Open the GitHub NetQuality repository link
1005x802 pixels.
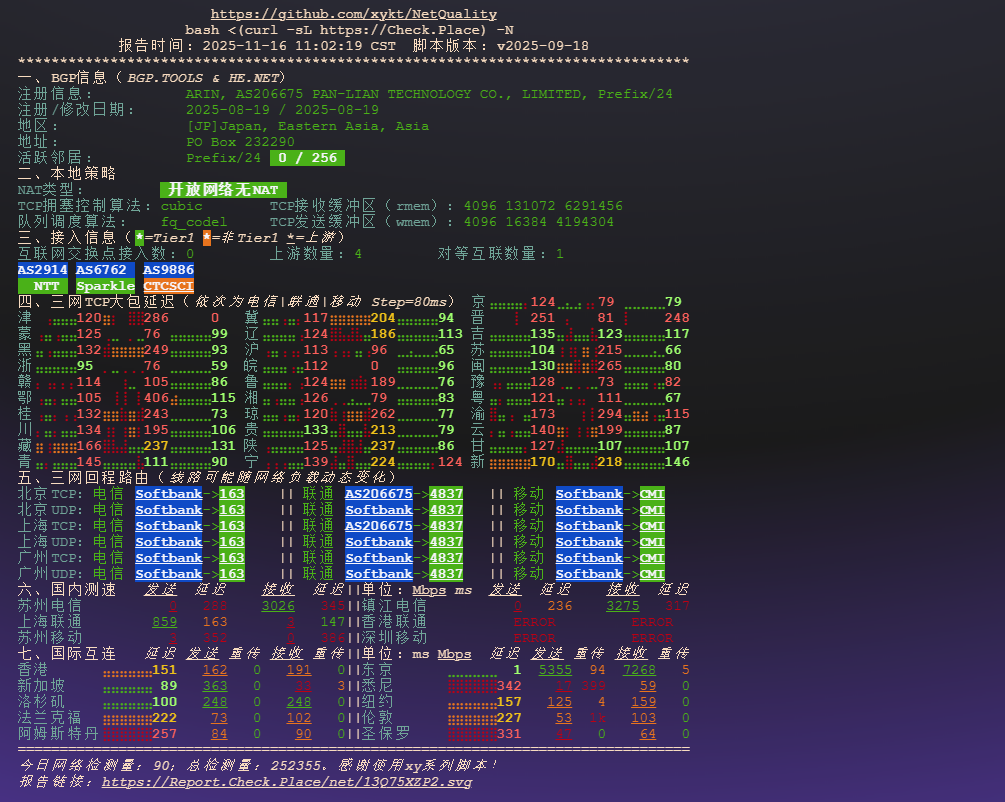coord(353,14)
